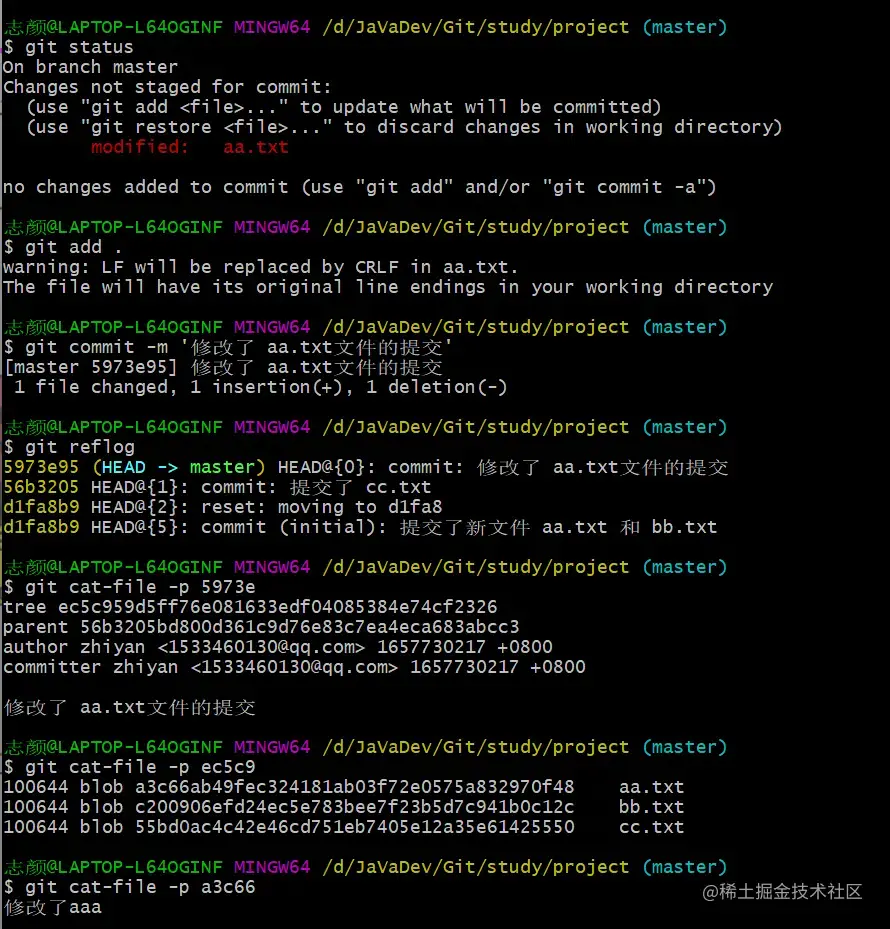Viewport: 890px width, 929px height.
Task: Click the git commit -m command line
Action: [x=228, y=347]
